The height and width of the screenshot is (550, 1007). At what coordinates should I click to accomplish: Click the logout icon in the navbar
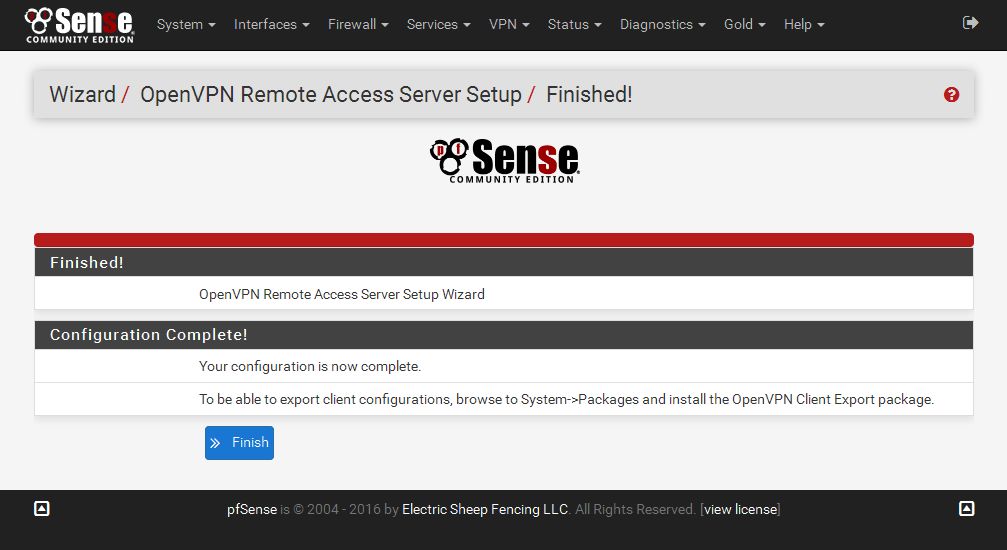(970, 23)
